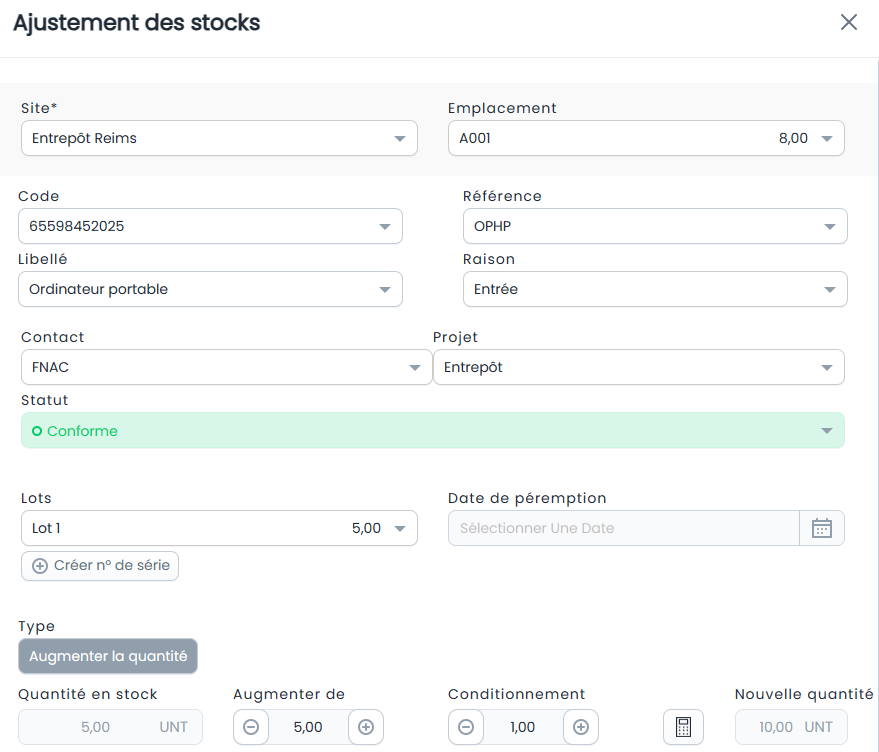
Task: Open the Libellé dropdown Ordinateur portable
Action: [210, 289]
